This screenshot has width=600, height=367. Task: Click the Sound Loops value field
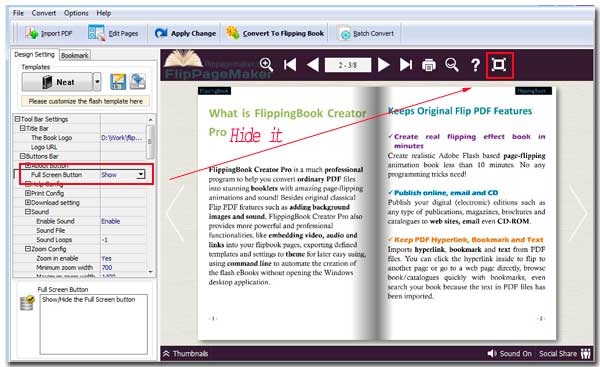click(x=123, y=240)
